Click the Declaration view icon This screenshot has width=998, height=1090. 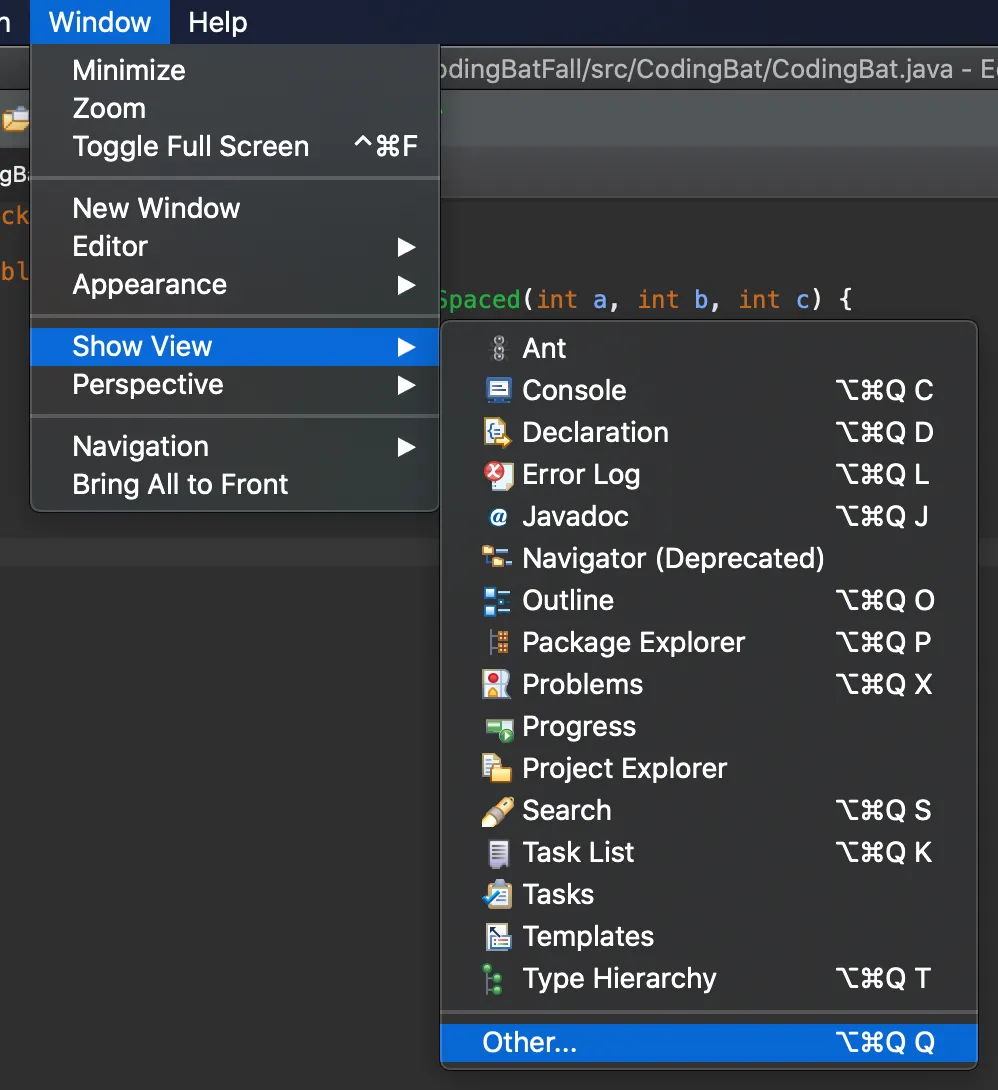point(497,432)
